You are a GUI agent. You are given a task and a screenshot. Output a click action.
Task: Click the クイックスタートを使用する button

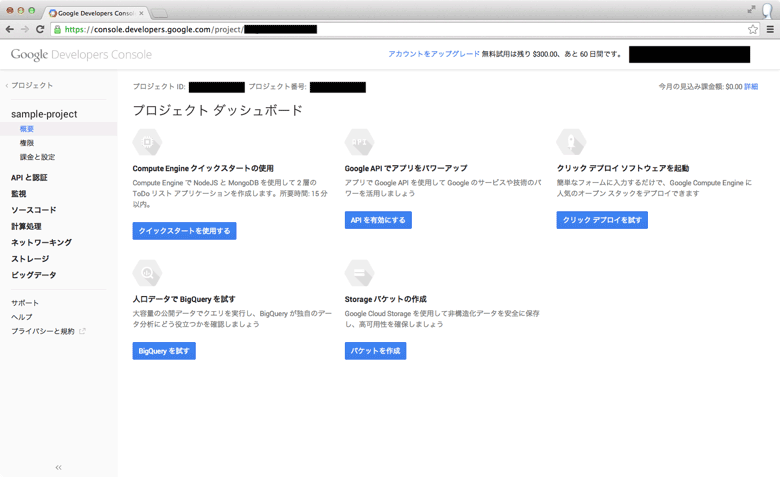[x=185, y=231]
